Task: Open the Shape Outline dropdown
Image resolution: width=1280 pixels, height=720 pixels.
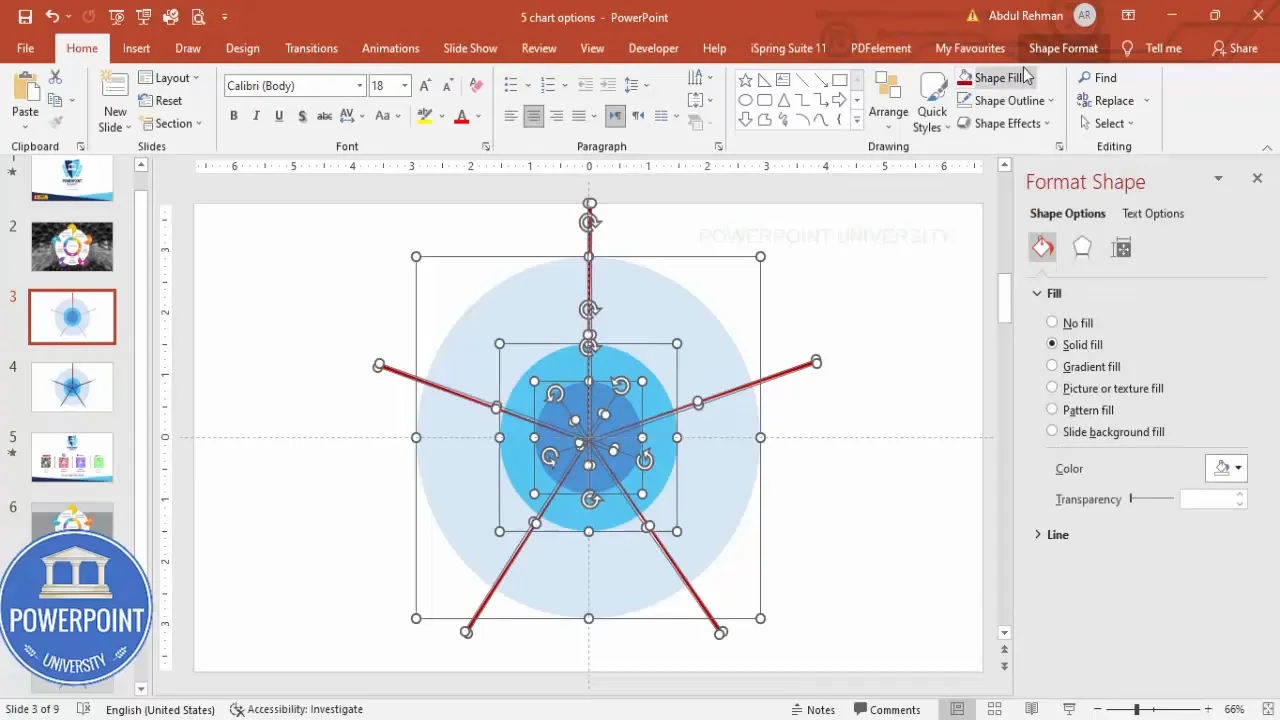Action: click(1006, 101)
